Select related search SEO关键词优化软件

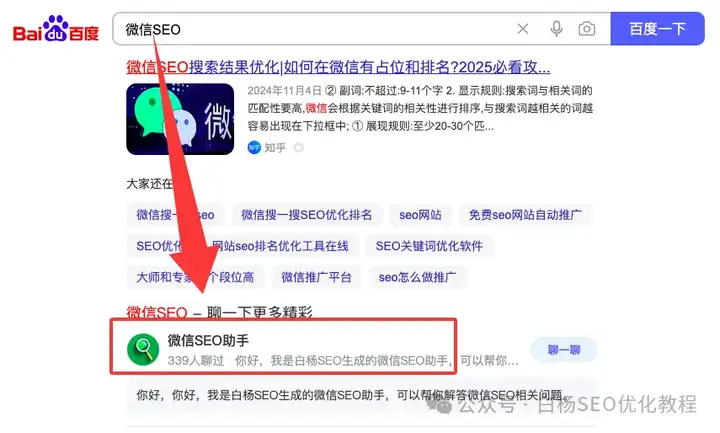pyautogui.click(x=429, y=246)
